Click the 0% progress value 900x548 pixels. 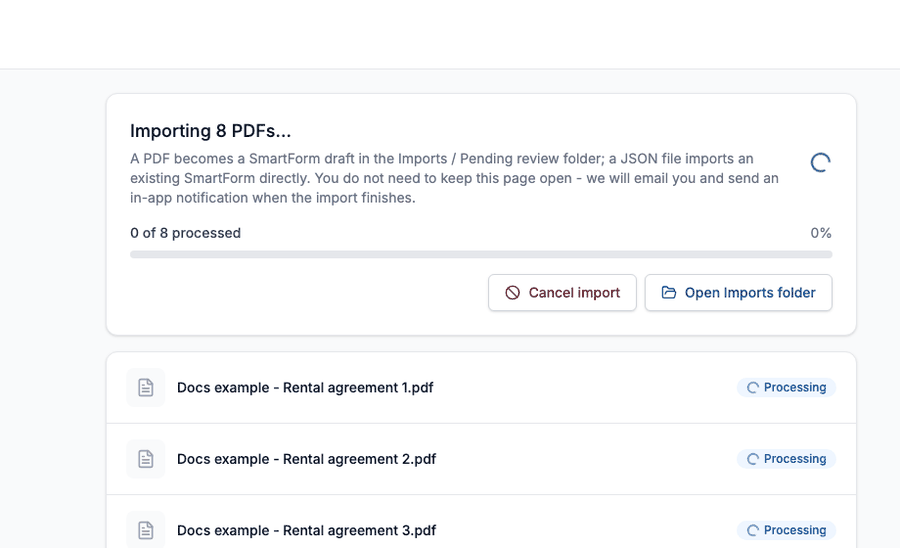tap(821, 233)
